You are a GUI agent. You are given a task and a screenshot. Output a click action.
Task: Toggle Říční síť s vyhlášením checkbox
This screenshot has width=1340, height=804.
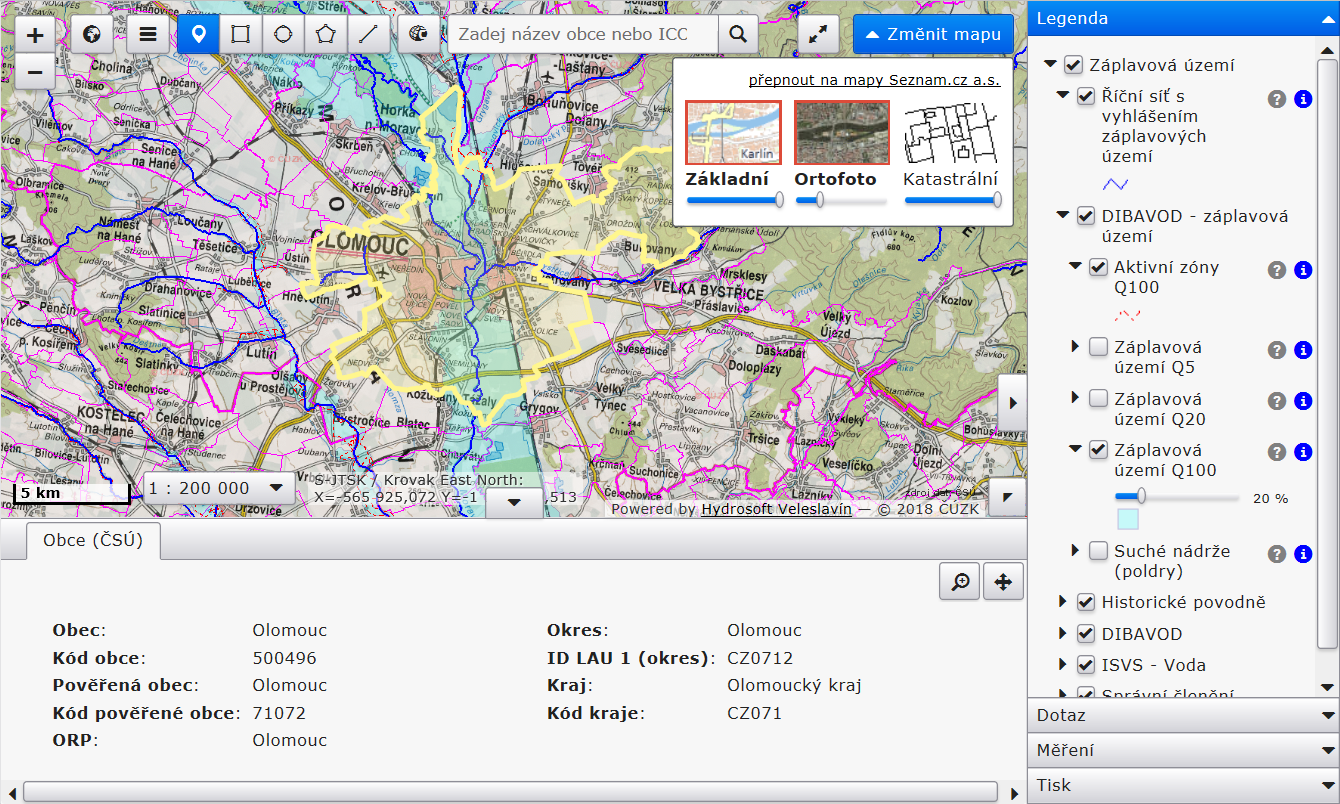click(x=1086, y=97)
